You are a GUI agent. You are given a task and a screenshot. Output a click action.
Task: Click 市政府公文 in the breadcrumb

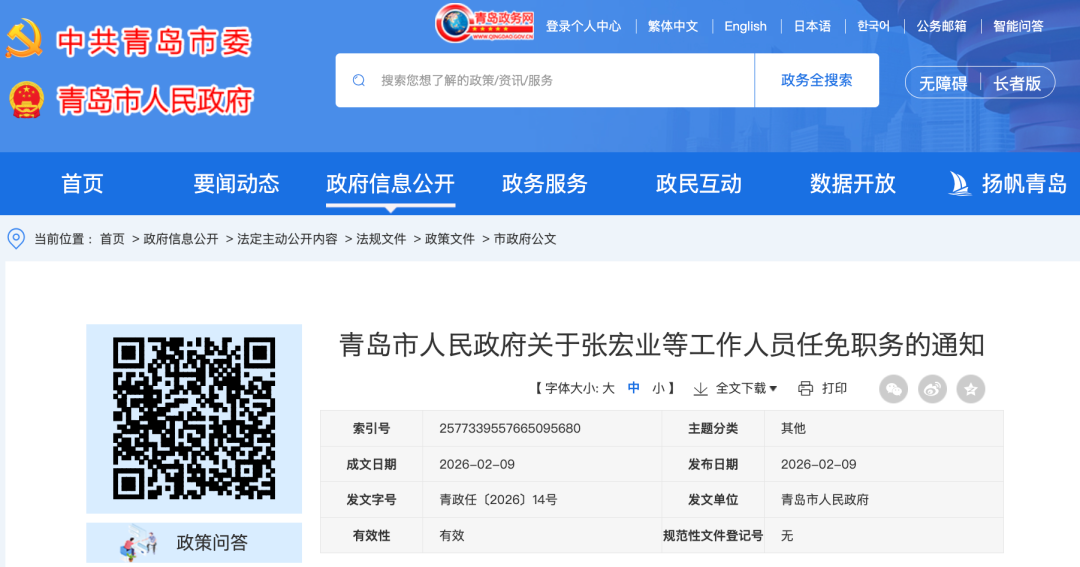tap(525, 239)
